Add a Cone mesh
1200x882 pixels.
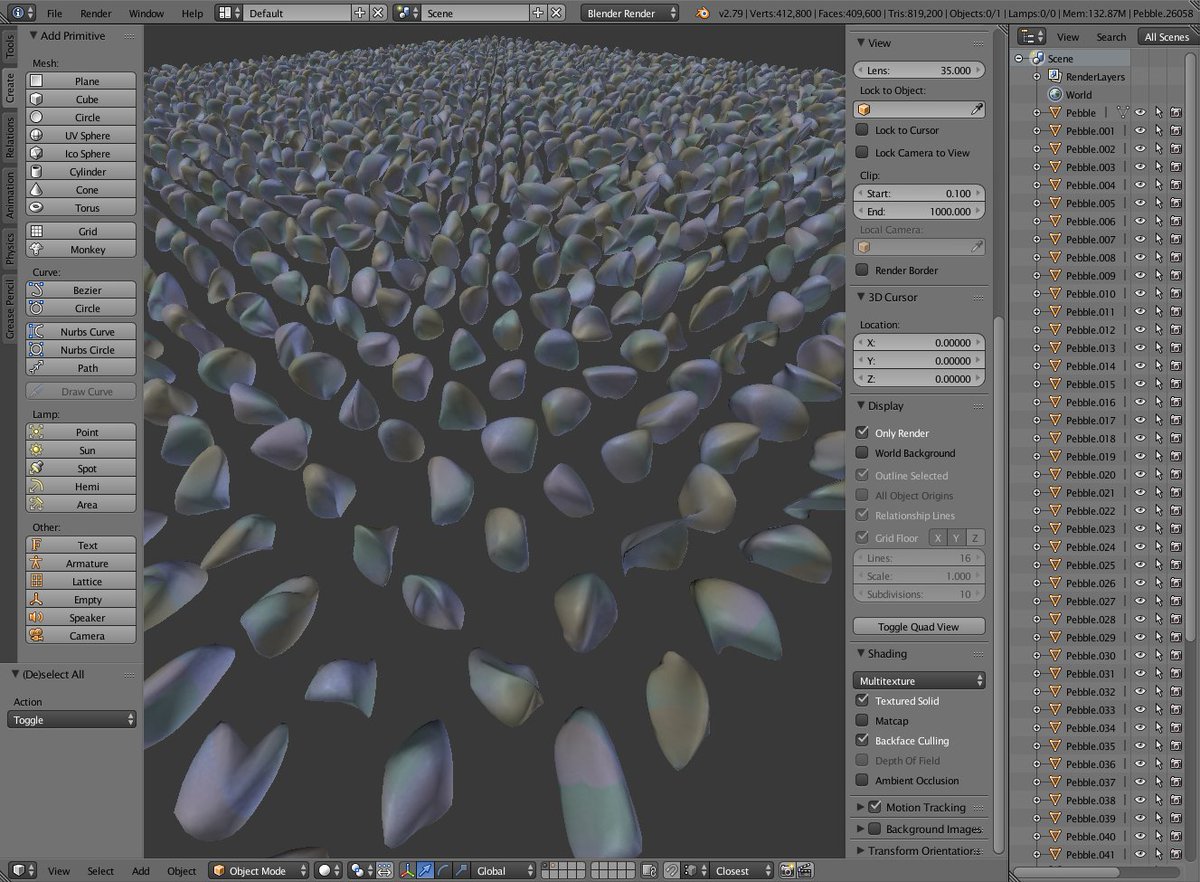[81, 189]
